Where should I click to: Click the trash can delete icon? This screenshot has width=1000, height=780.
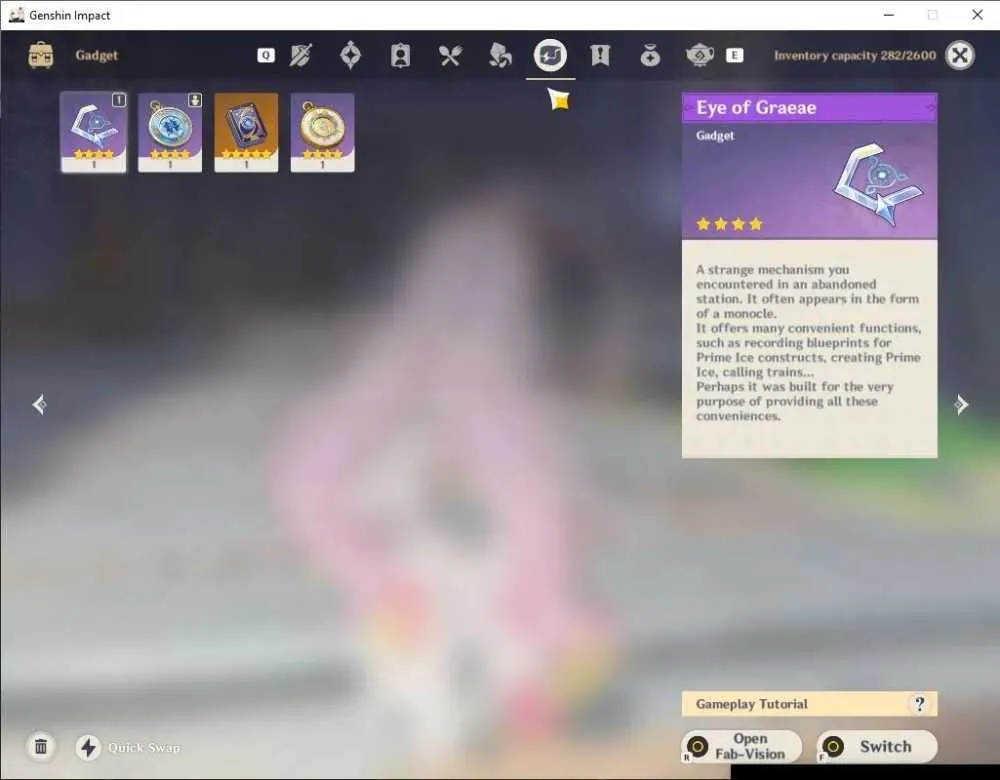41,746
